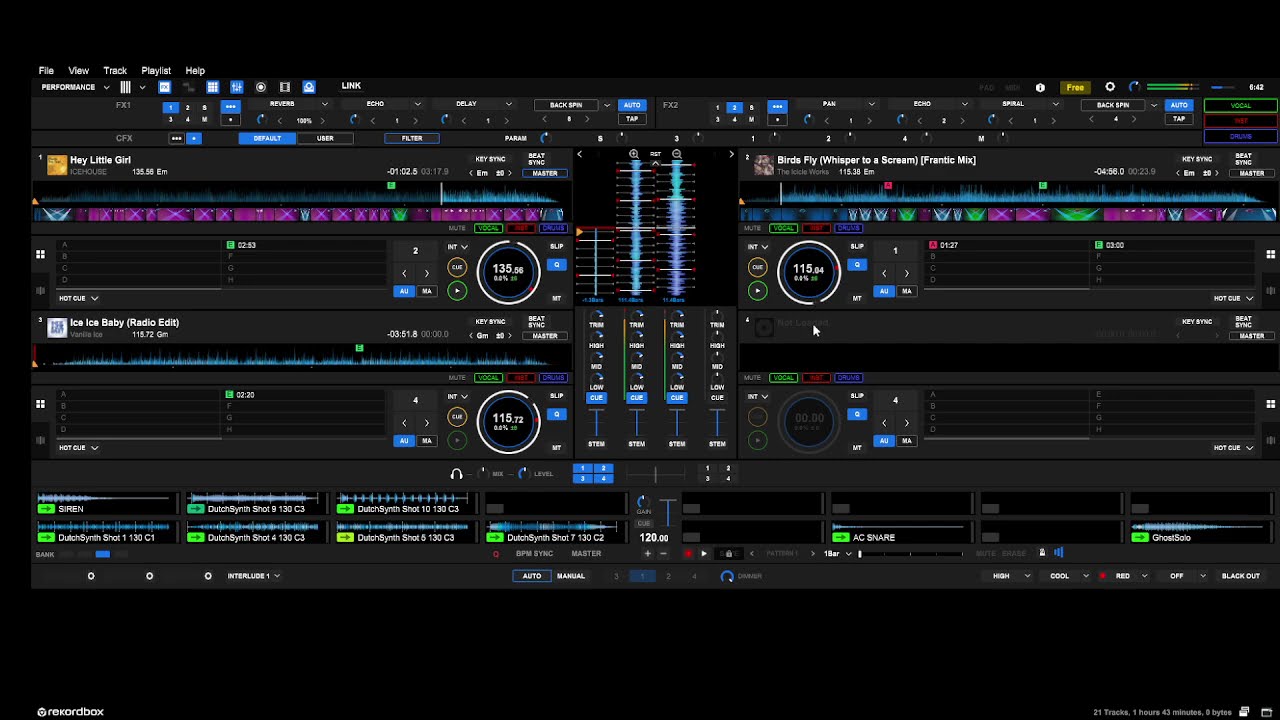This screenshot has width=1280, height=720.
Task: Toggle the video panel filmstrip icon
Action: (x=285, y=87)
